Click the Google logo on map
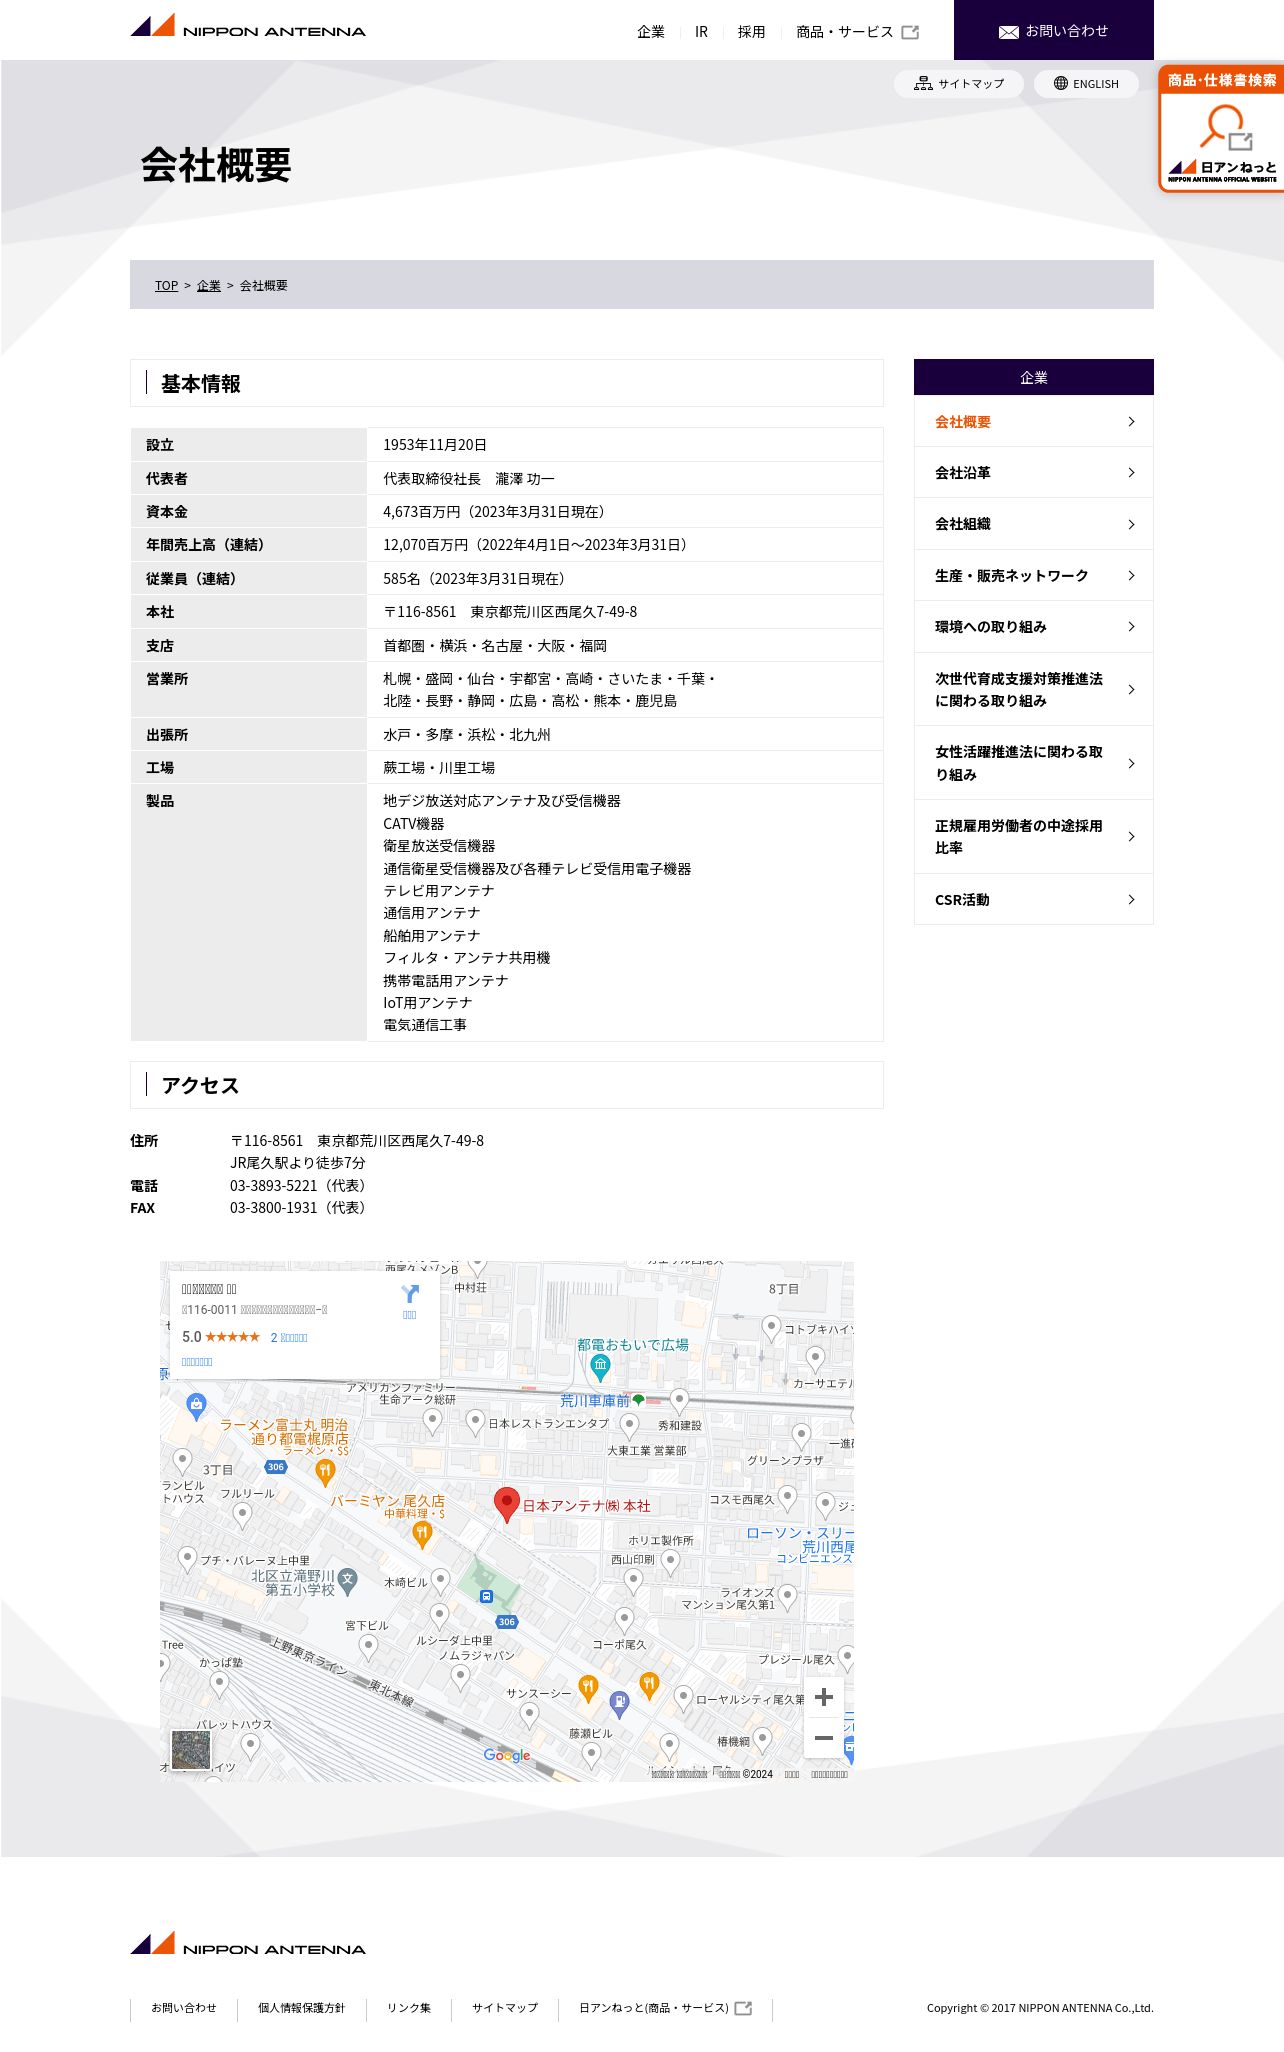The image size is (1284, 2052). tap(507, 1755)
